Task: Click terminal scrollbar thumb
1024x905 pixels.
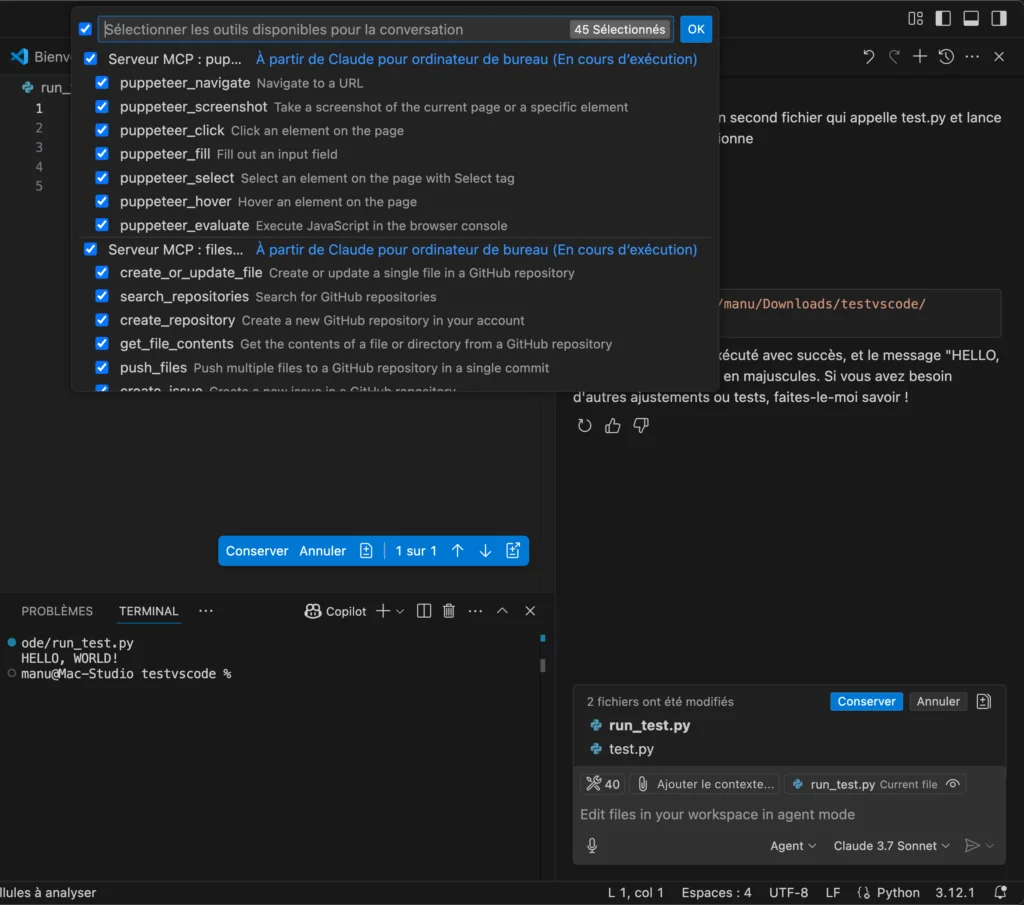Action: [x=543, y=665]
